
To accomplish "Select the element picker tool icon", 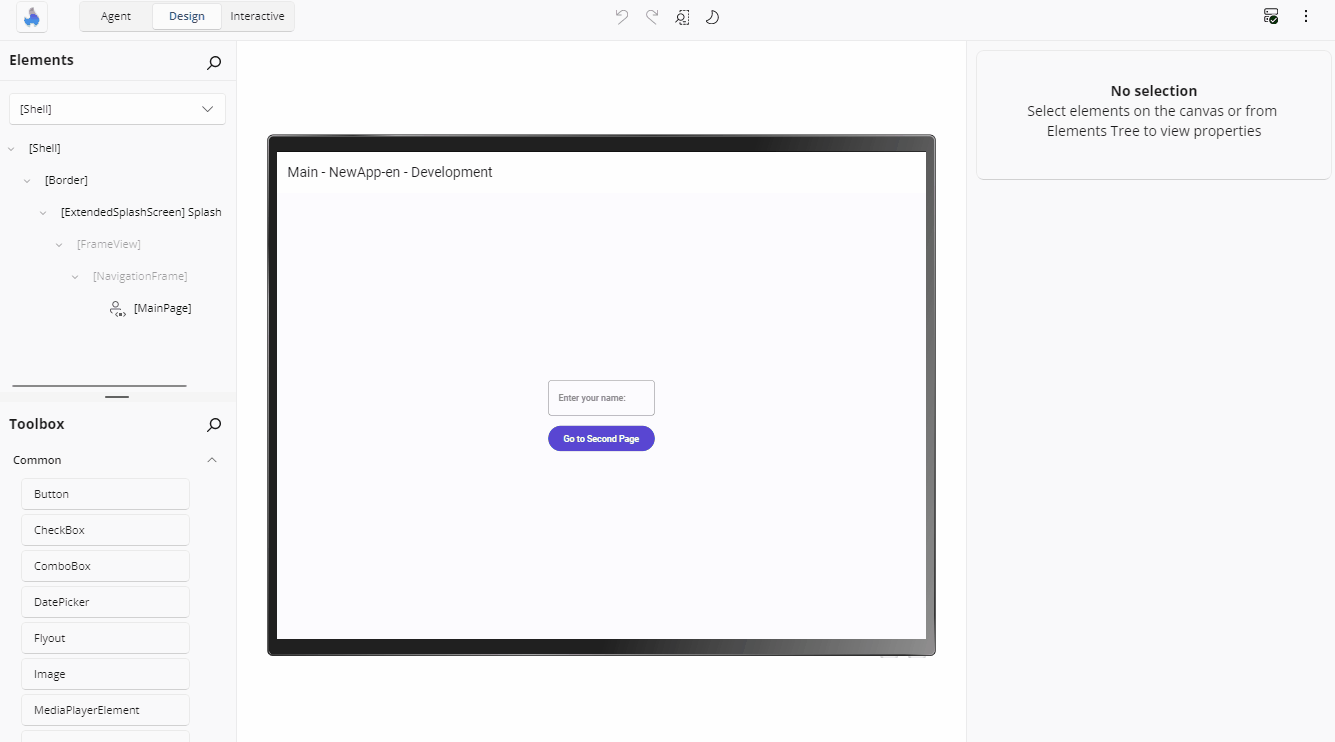I will 682,17.
